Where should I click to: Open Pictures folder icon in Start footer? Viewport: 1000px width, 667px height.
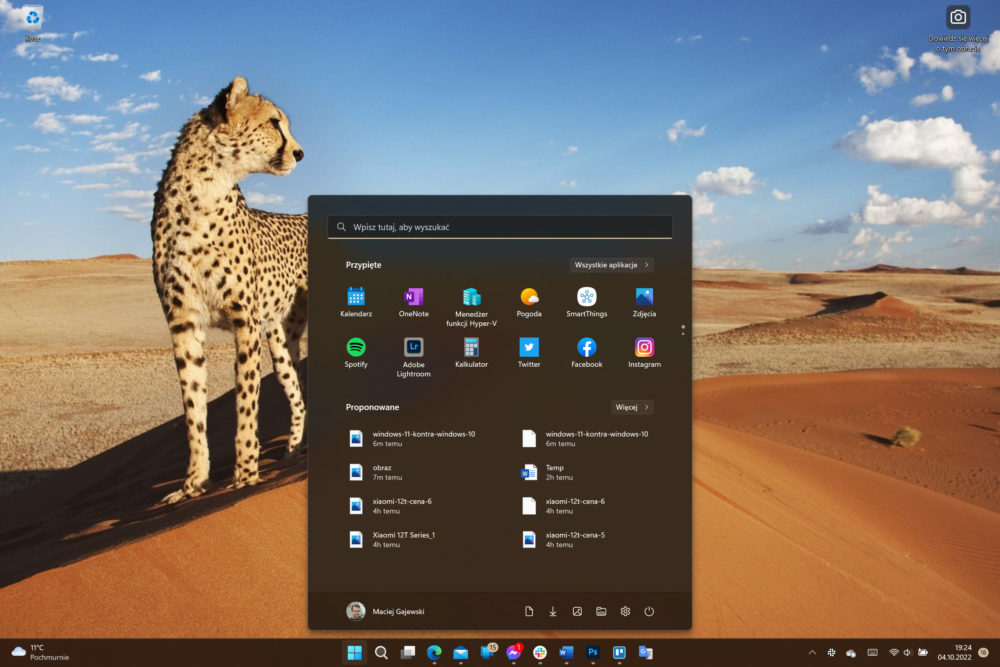point(577,611)
